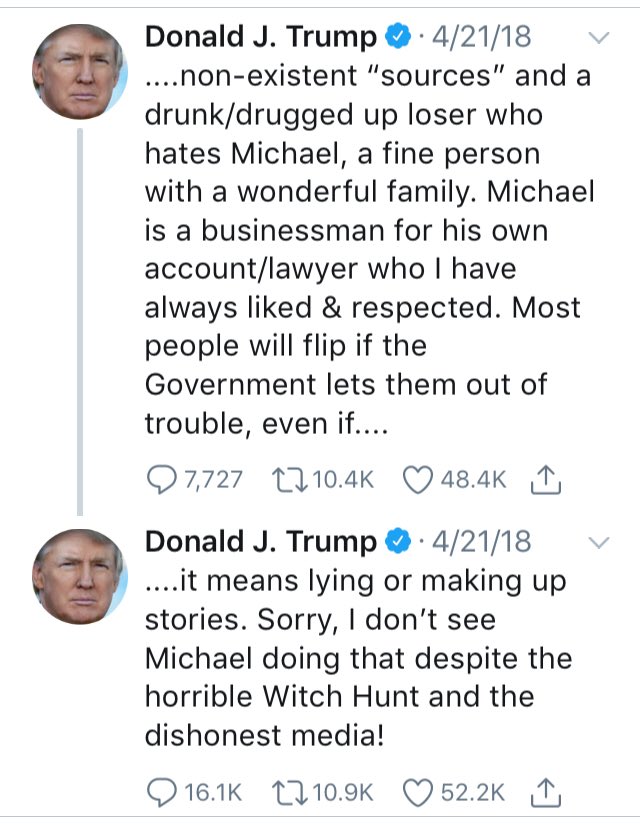
Task: Like the tweet with 52.2K likes
Action: (419, 792)
